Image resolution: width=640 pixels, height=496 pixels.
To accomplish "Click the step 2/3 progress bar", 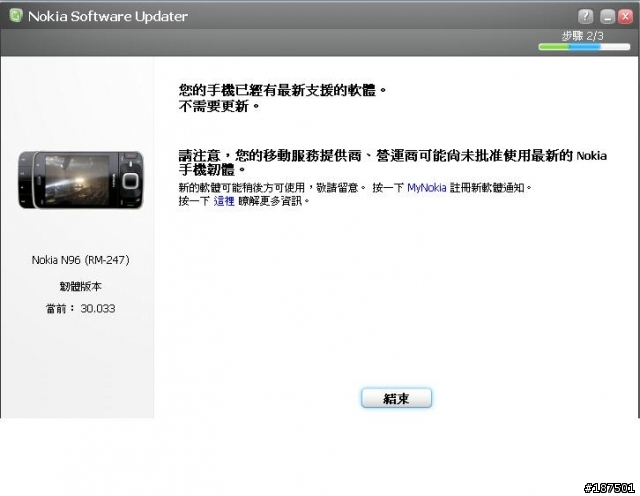I will [584, 47].
